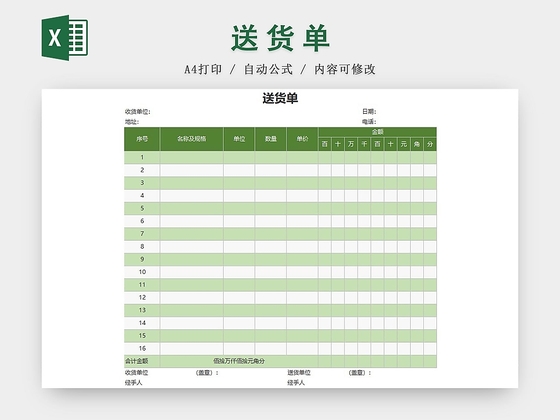The width and height of the screenshot is (560, 420).
Task: Select the serial number 3 cell
Action: tap(142, 183)
